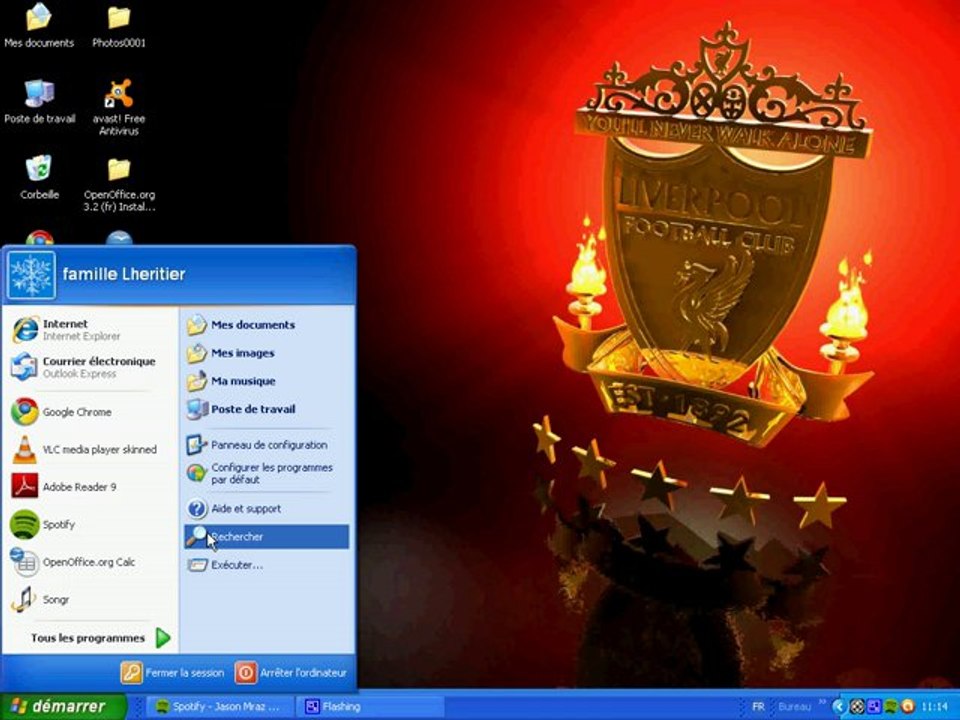Click the 11:14 system clock
This screenshot has height=720, width=960.
(934, 707)
